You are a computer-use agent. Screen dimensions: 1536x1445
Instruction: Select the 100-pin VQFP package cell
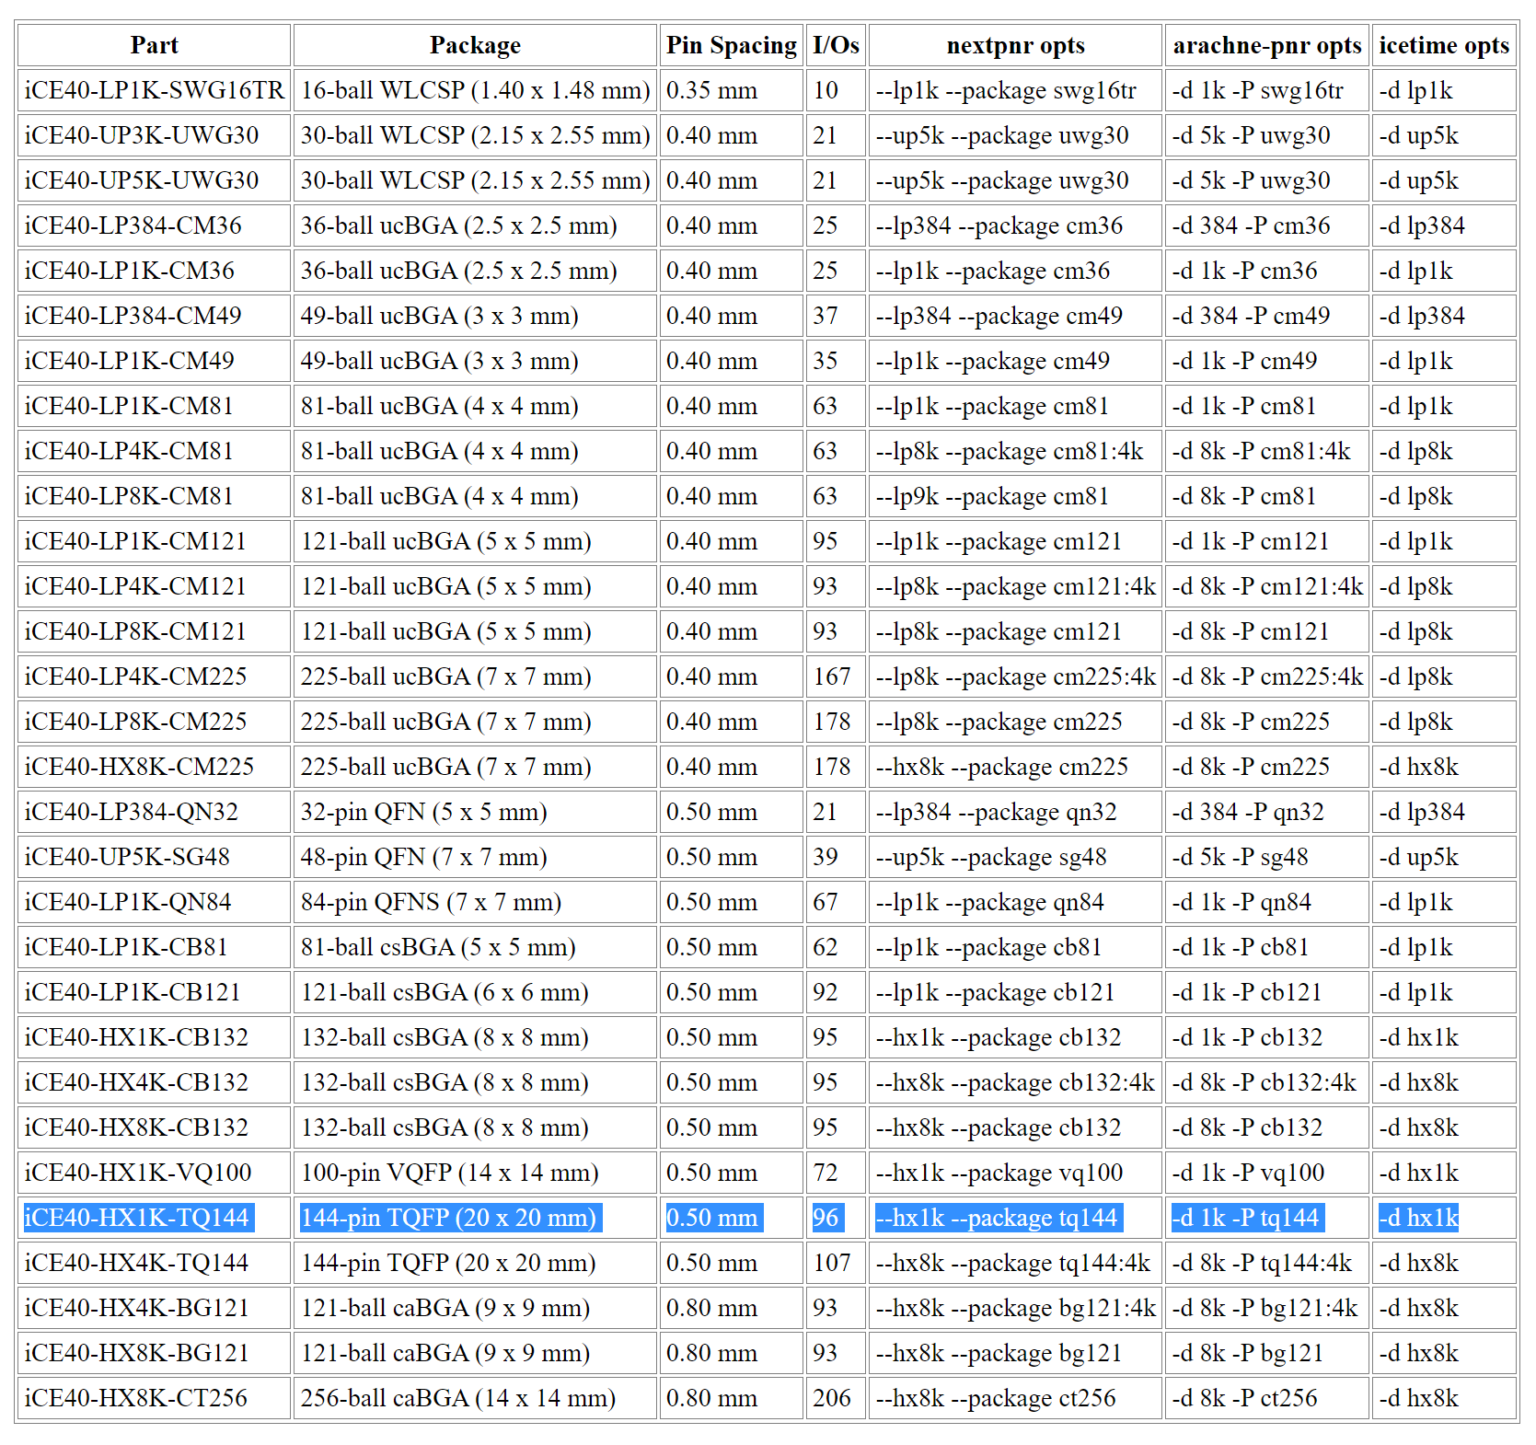449,1172
